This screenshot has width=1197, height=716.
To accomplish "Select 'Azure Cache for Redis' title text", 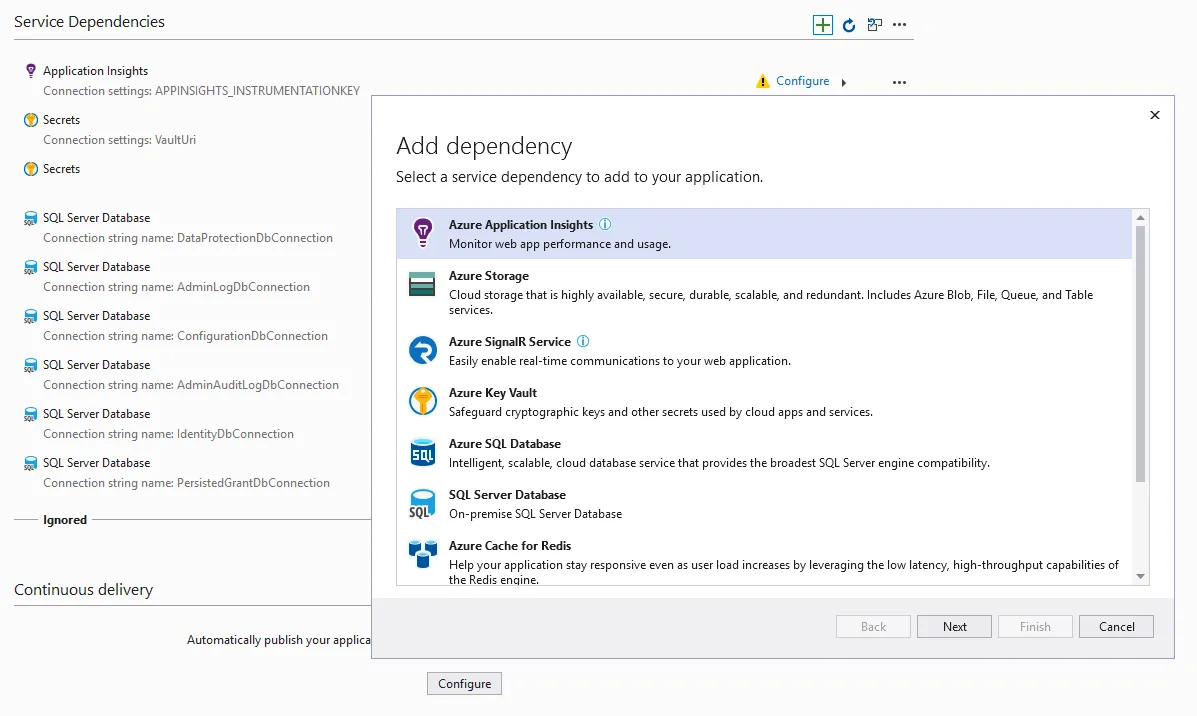I will point(510,546).
